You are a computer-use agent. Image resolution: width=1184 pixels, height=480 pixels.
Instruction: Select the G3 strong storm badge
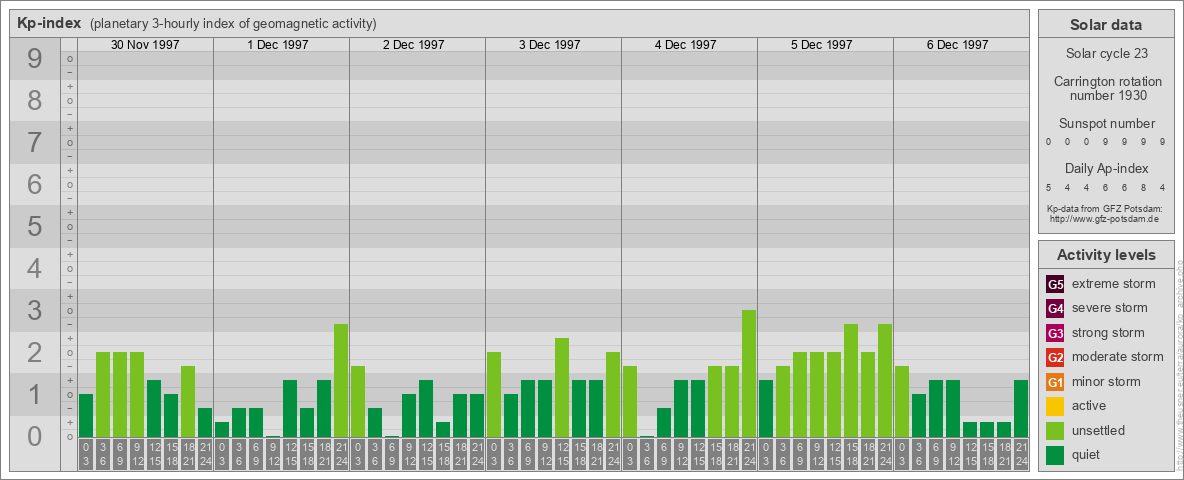[x=1055, y=333]
